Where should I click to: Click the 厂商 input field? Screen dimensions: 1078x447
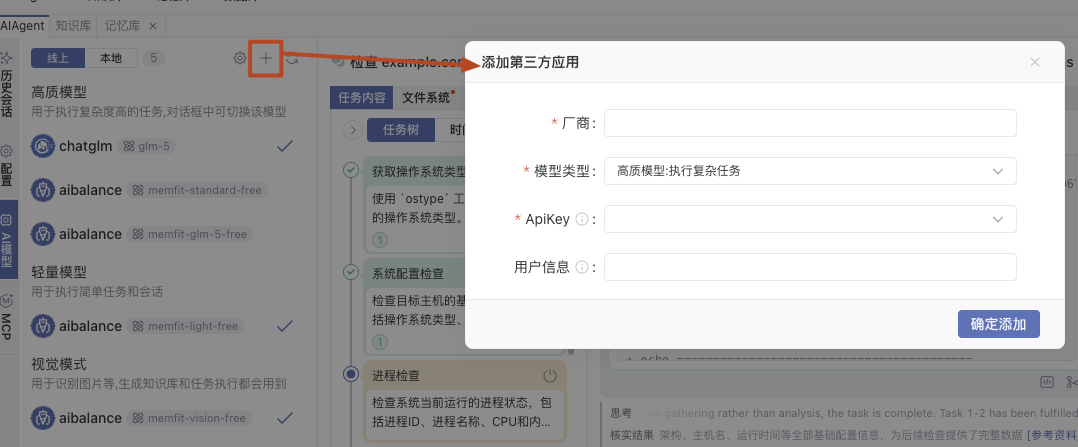[x=810, y=123]
